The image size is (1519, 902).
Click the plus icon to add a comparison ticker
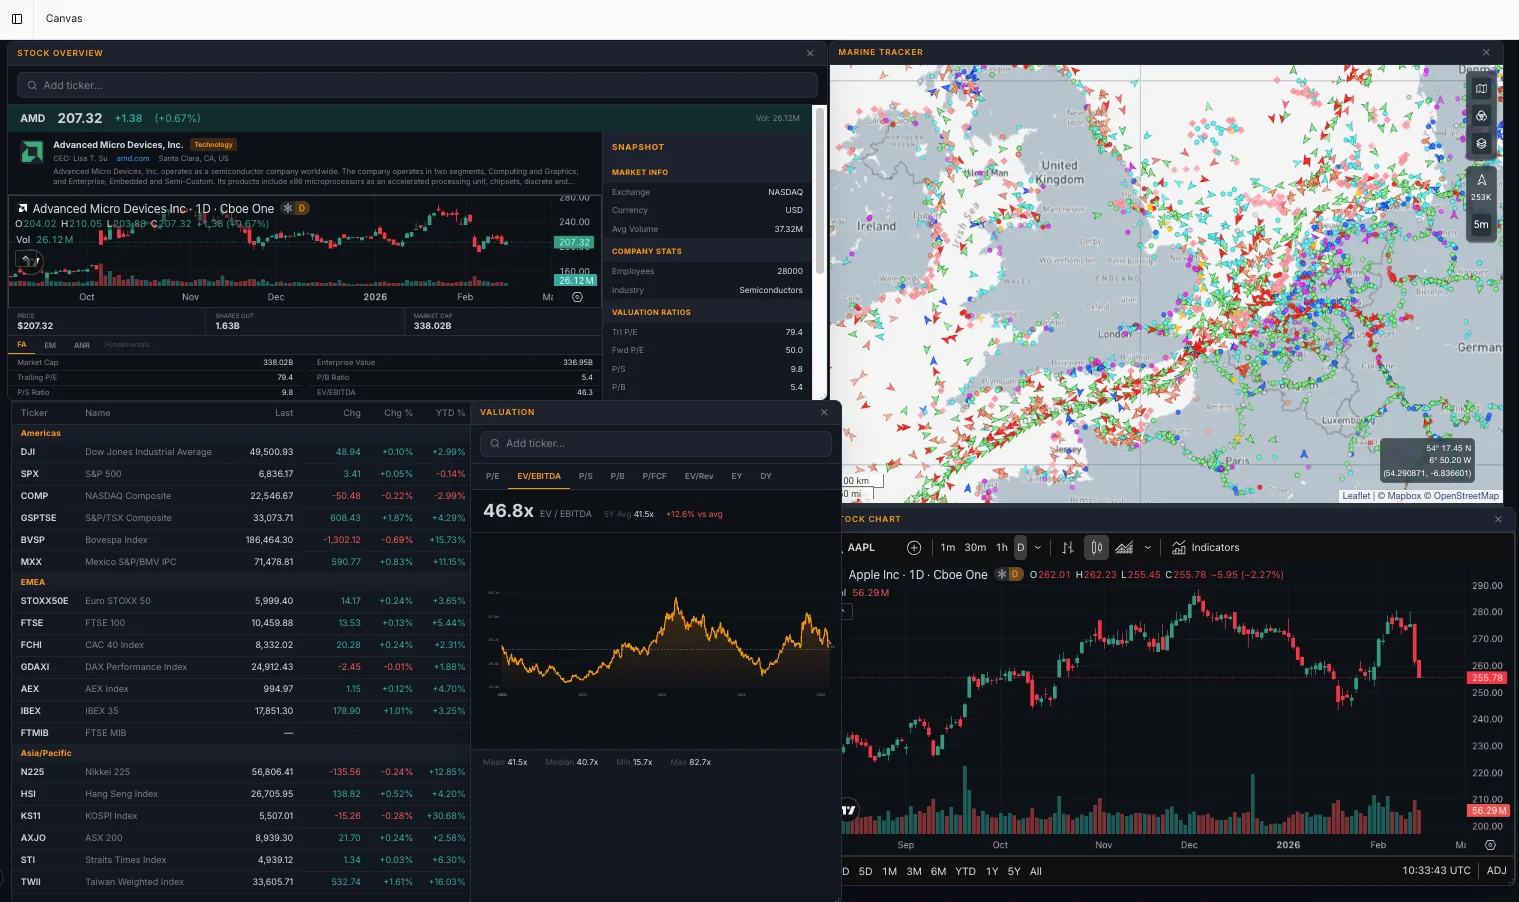[x=914, y=547]
